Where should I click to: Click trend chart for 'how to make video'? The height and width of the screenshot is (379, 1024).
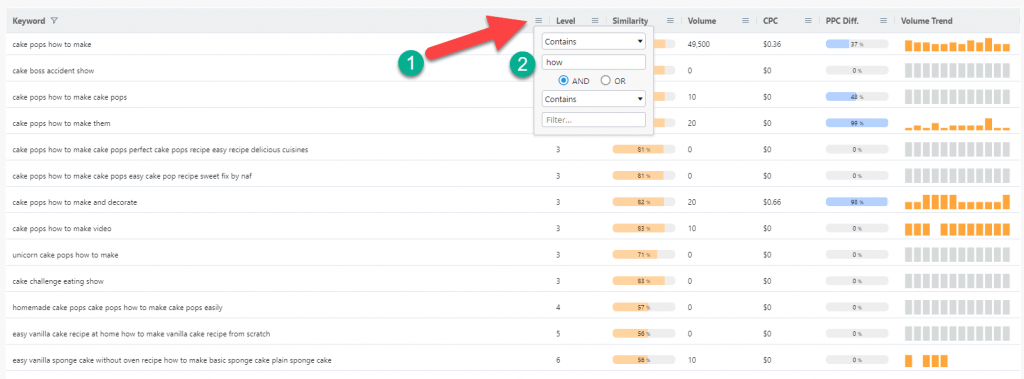957,229
